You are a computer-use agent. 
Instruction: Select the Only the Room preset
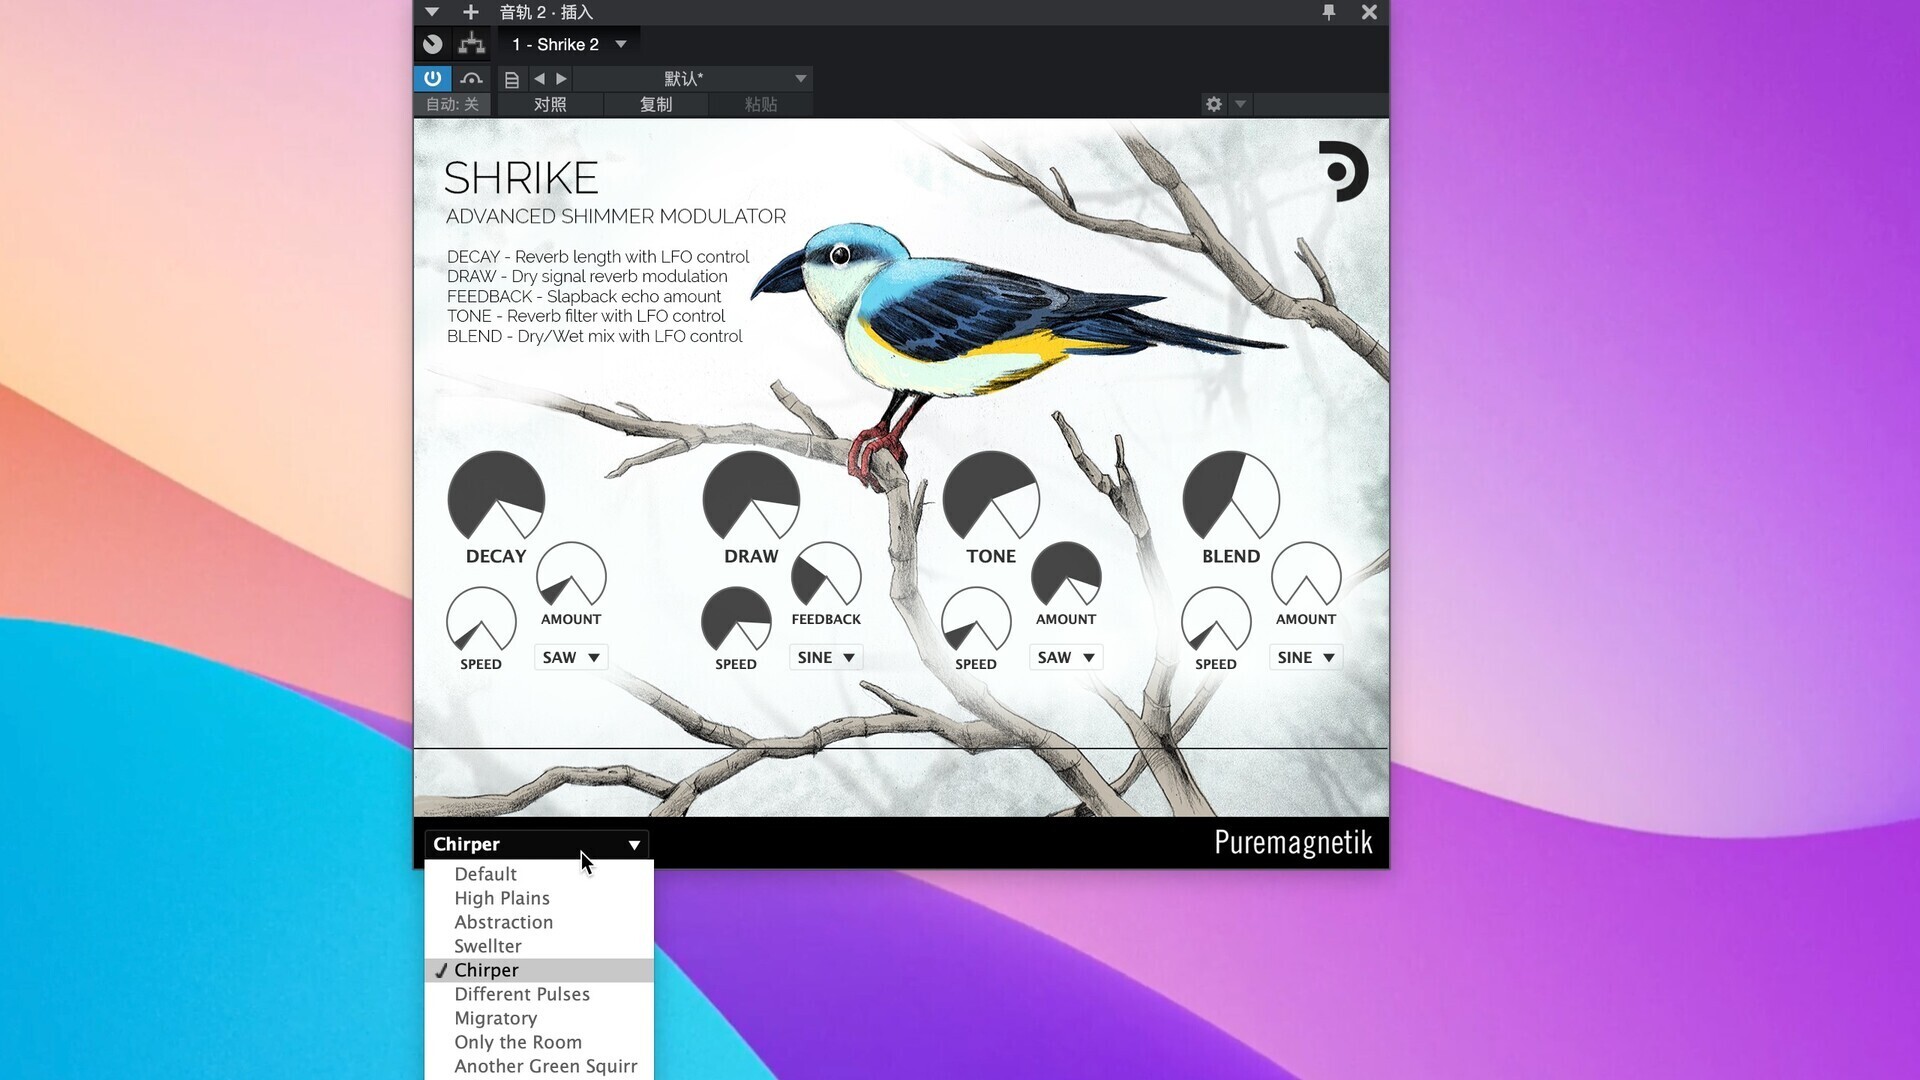(539, 1042)
